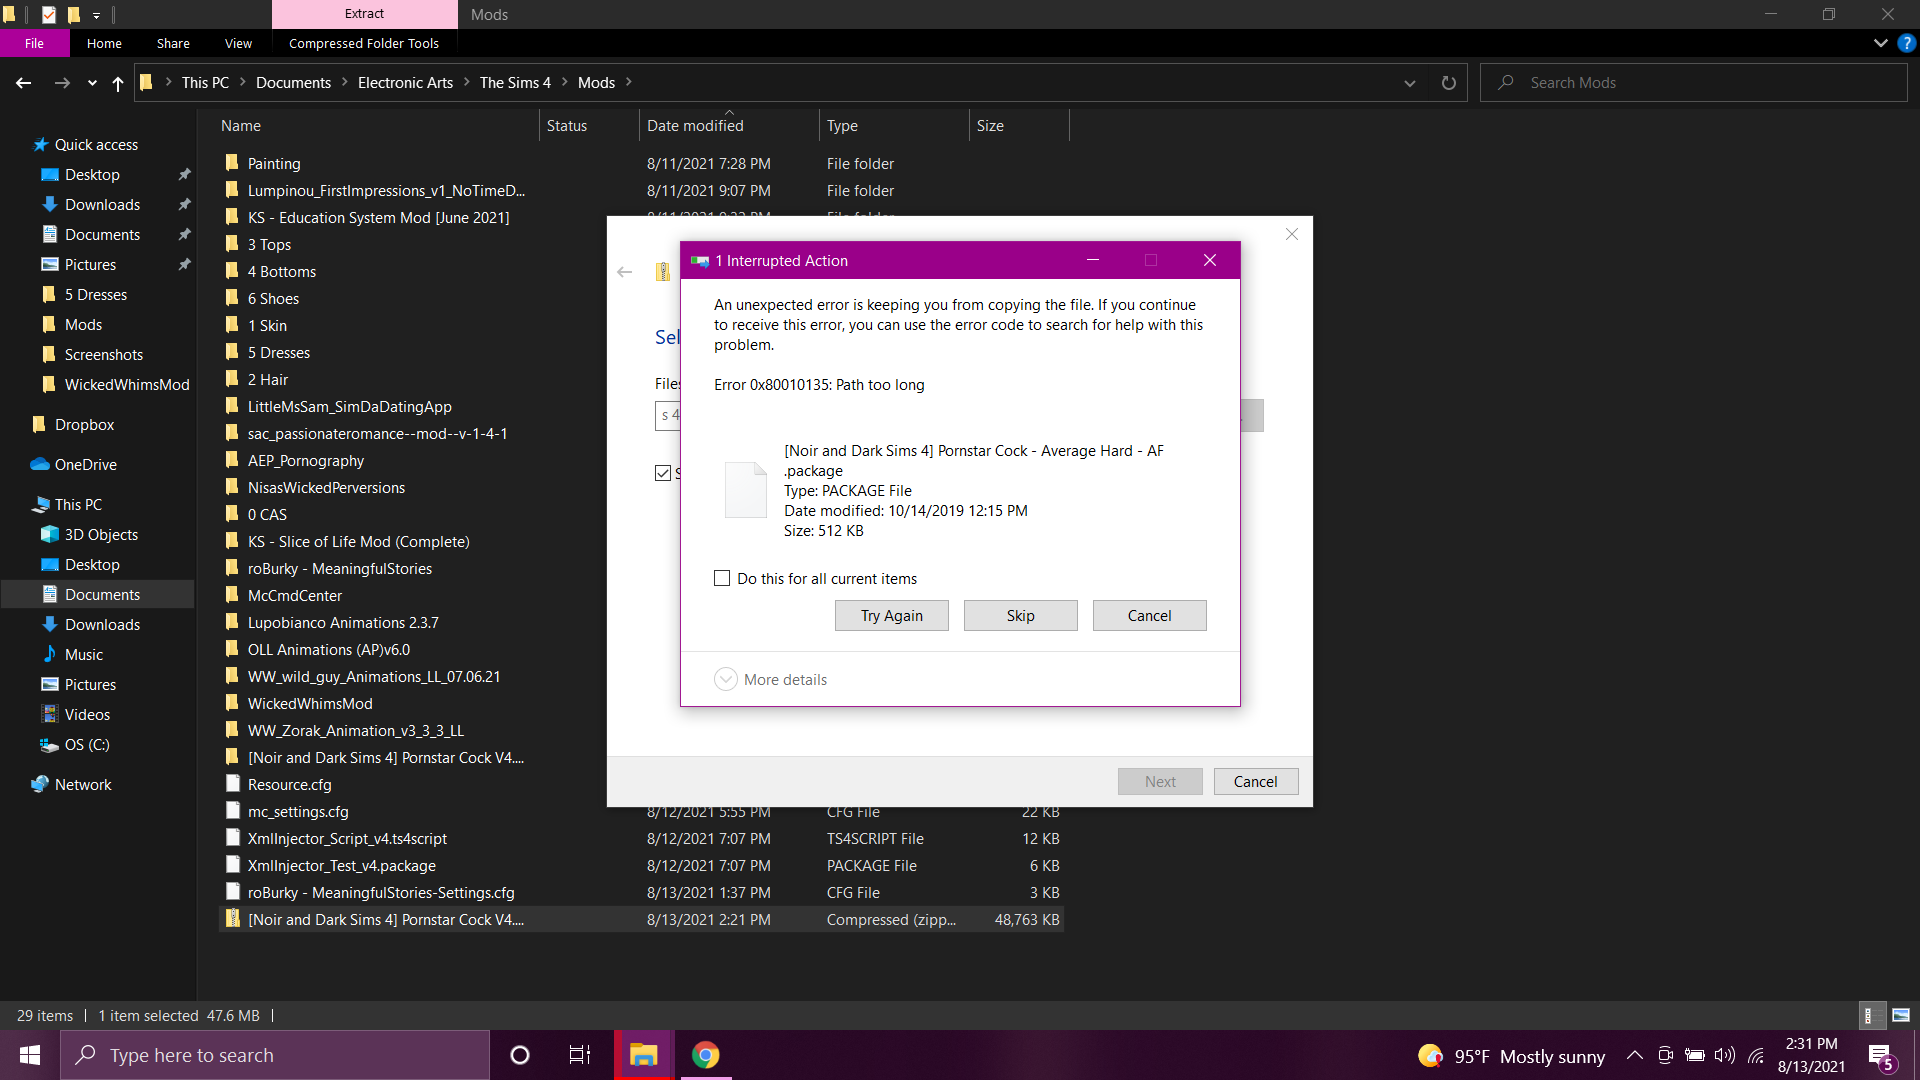Open Music in the navigation pane

tap(84, 655)
